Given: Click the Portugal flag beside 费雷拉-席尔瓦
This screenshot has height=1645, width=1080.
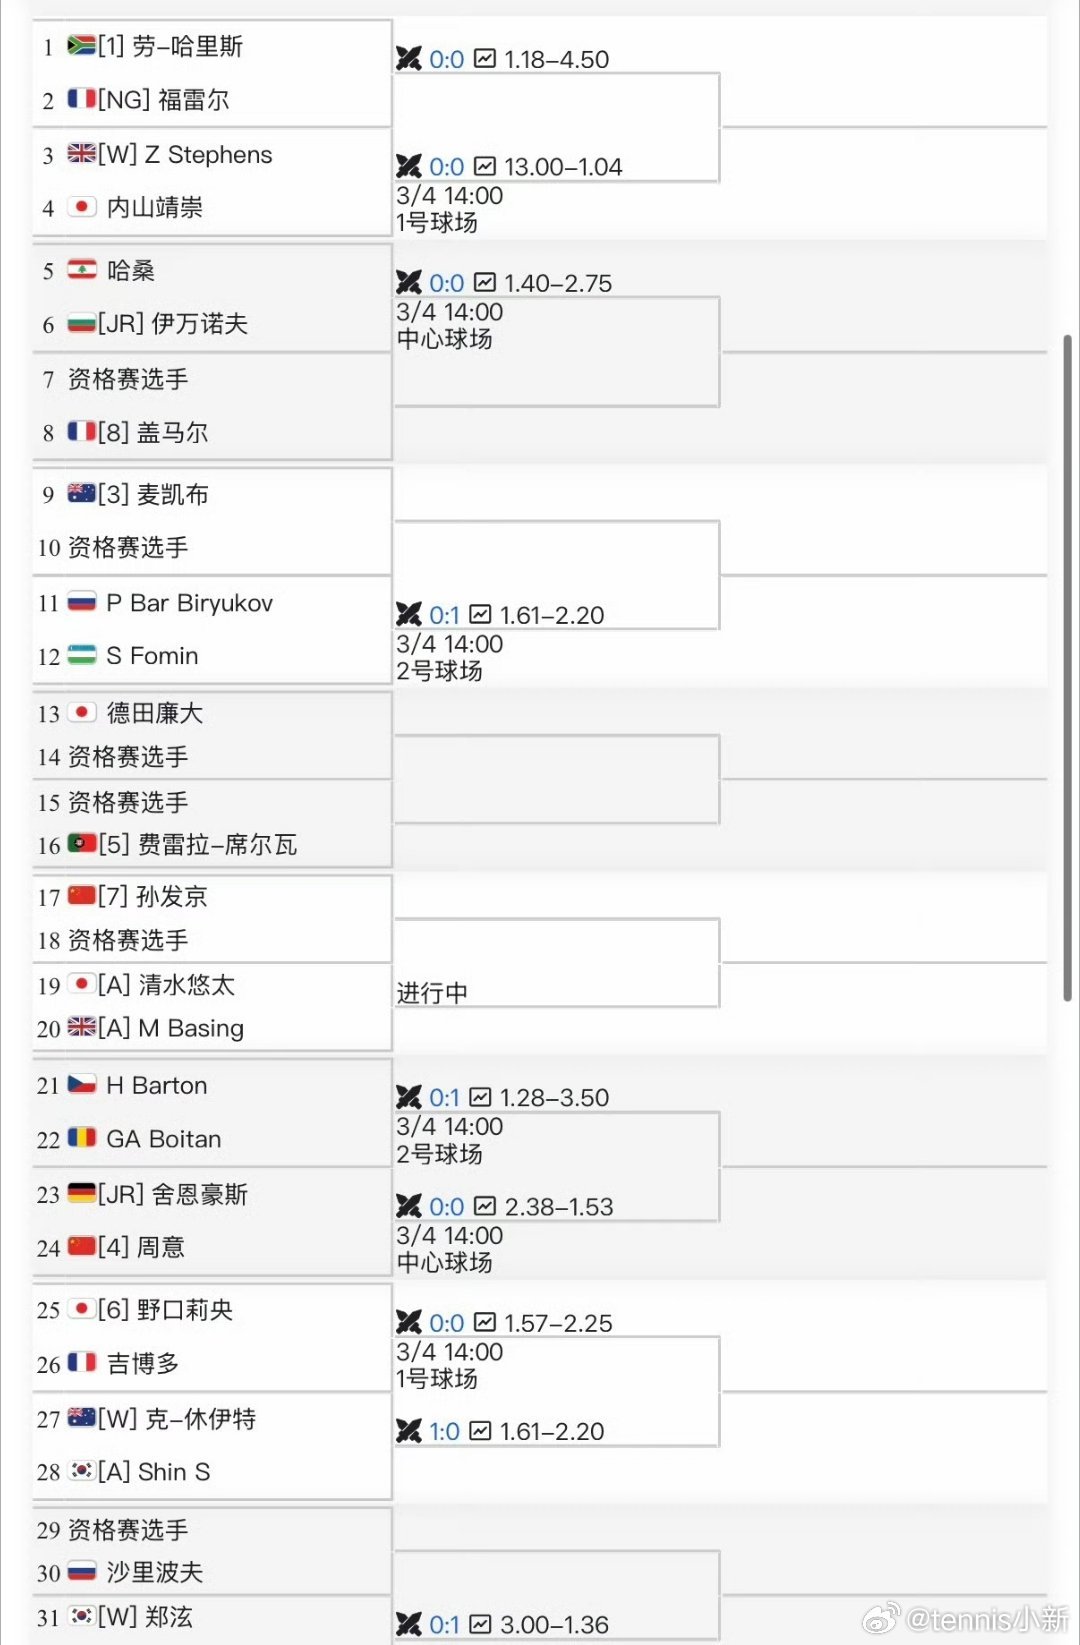Looking at the screenshot, I should [80, 844].
